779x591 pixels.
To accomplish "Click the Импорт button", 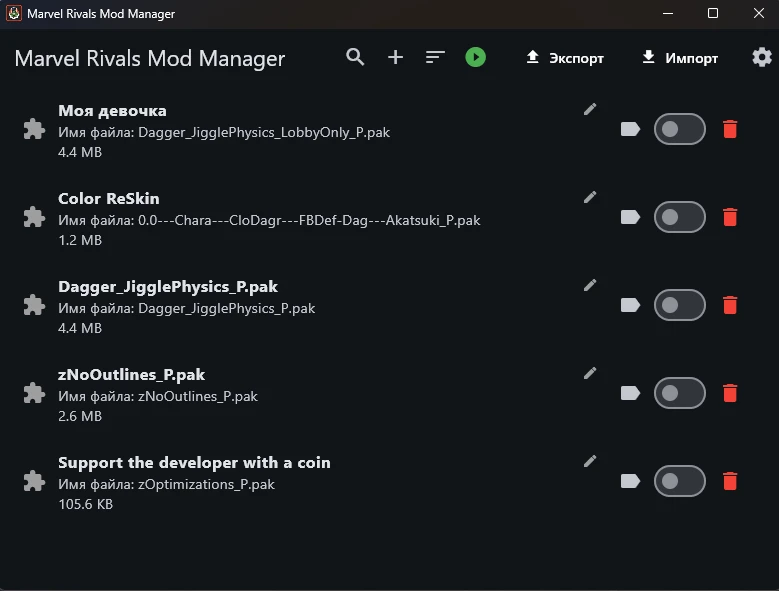I will 680,58.
